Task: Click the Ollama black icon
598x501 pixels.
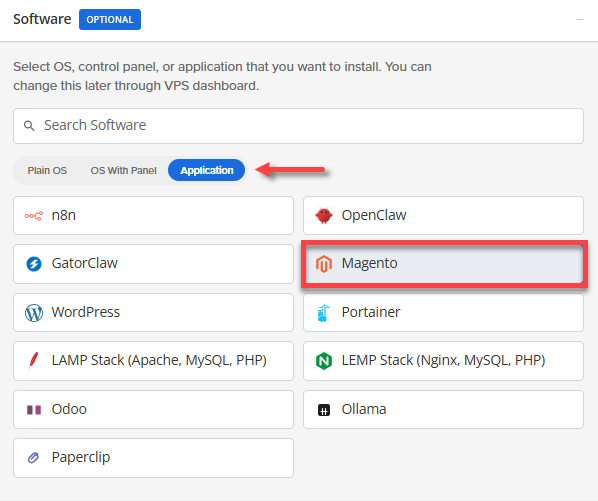Action: click(324, 410)
